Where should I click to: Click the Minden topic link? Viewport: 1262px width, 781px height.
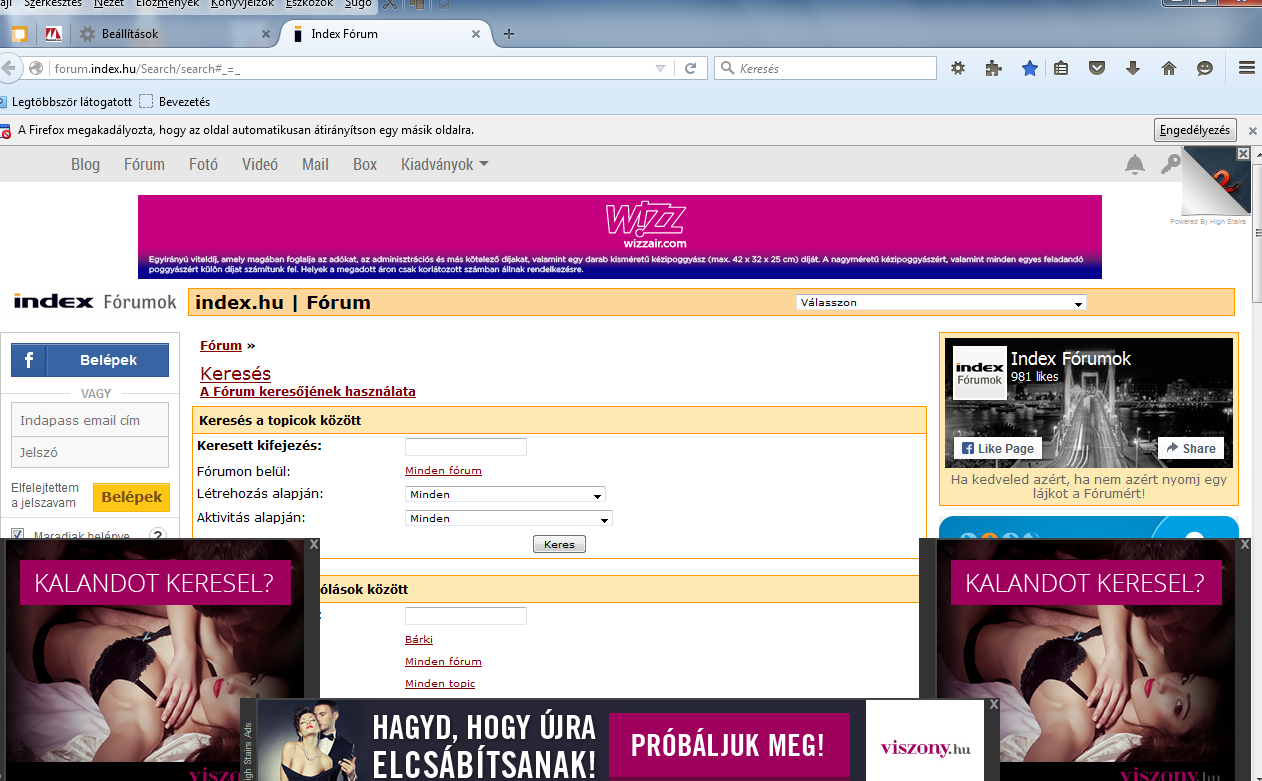point(440,683)
